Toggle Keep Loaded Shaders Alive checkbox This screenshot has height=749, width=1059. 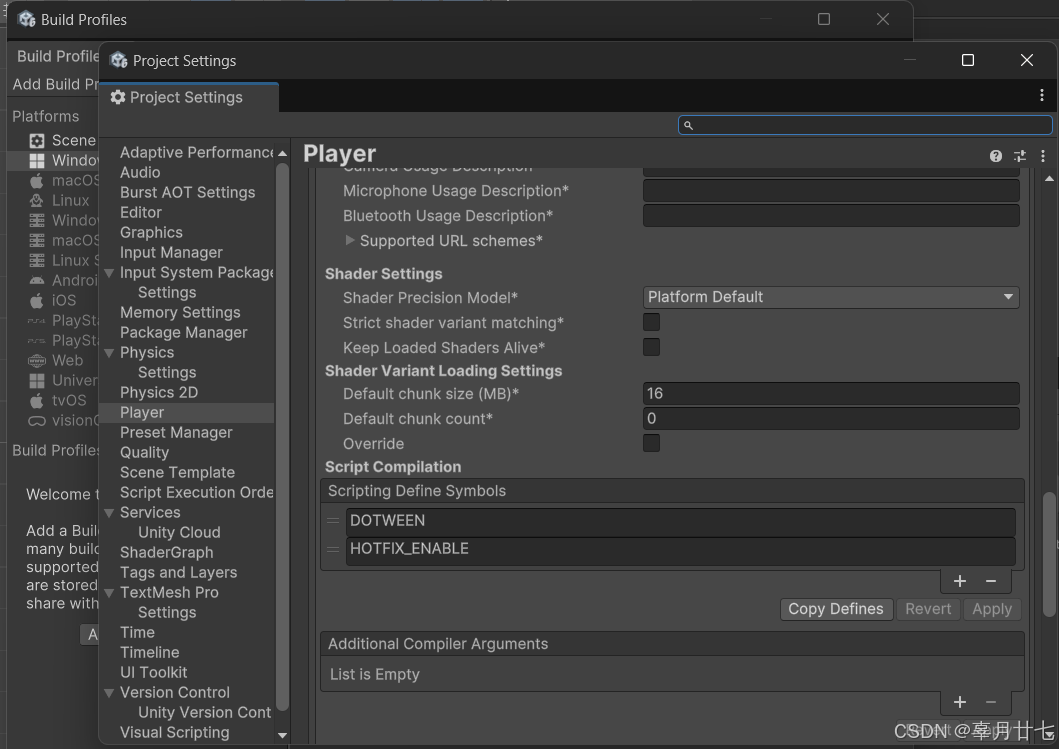651,347
